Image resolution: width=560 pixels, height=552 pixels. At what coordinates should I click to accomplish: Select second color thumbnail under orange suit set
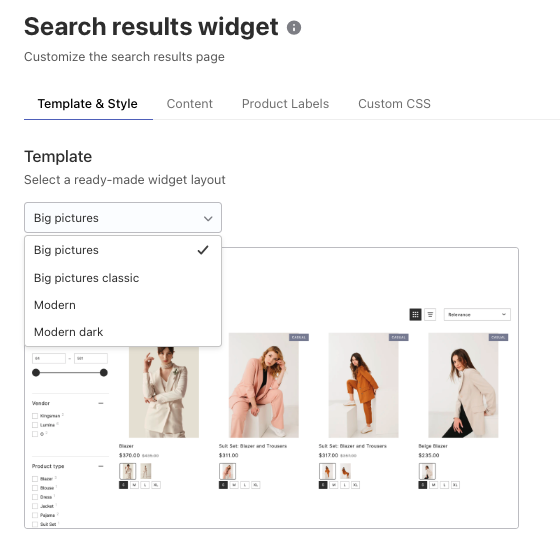[x=345, y=471]
